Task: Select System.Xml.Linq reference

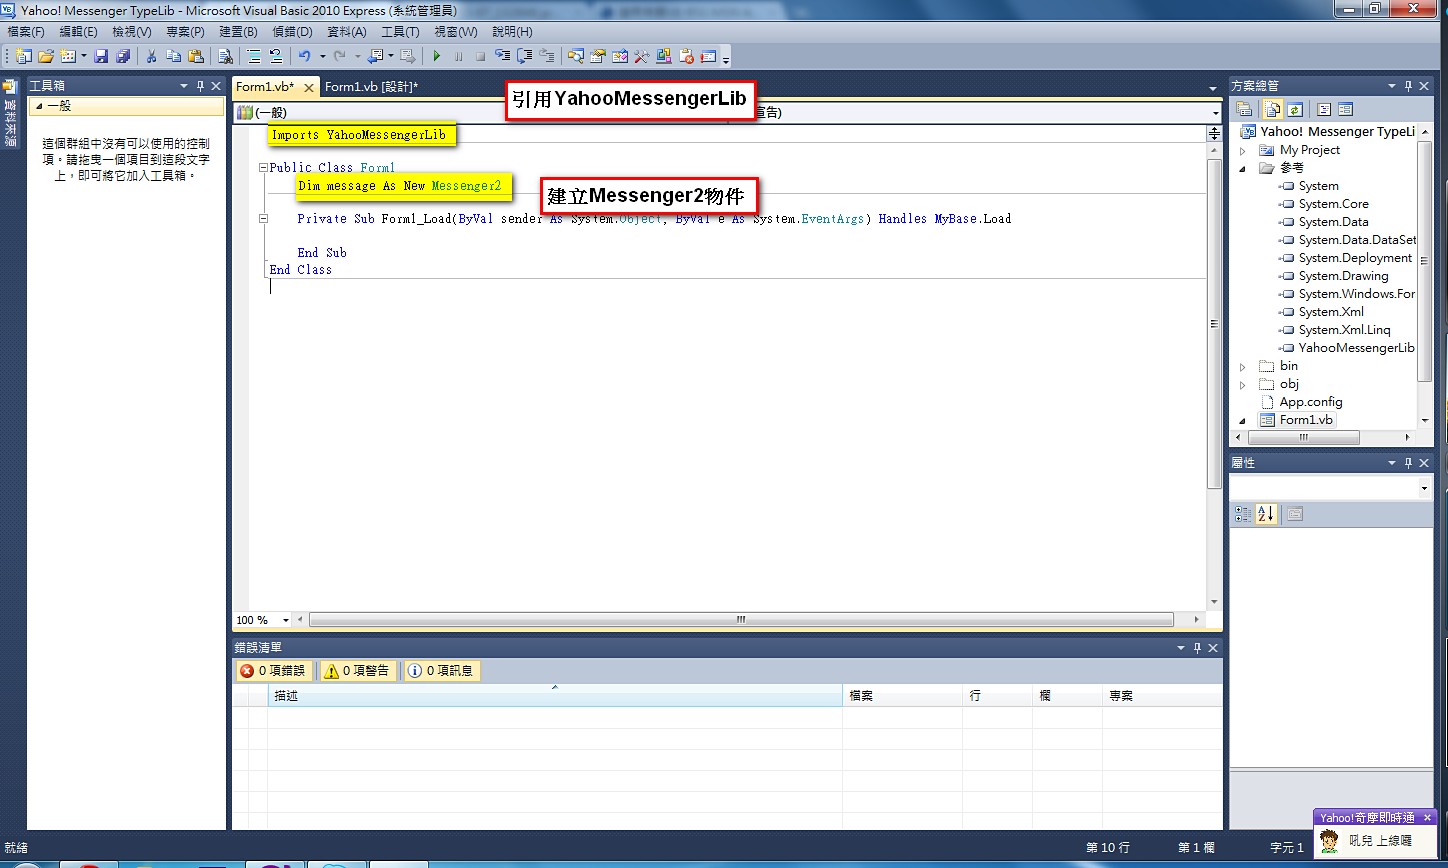Action: (x=1344, y=330)
